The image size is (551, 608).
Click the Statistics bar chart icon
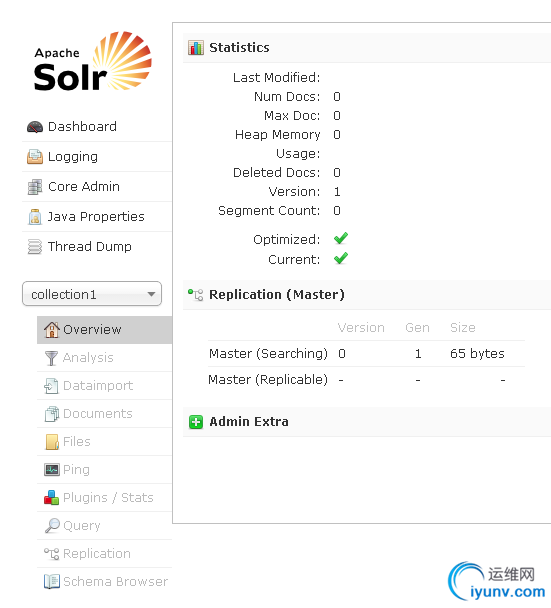(196, 48)
